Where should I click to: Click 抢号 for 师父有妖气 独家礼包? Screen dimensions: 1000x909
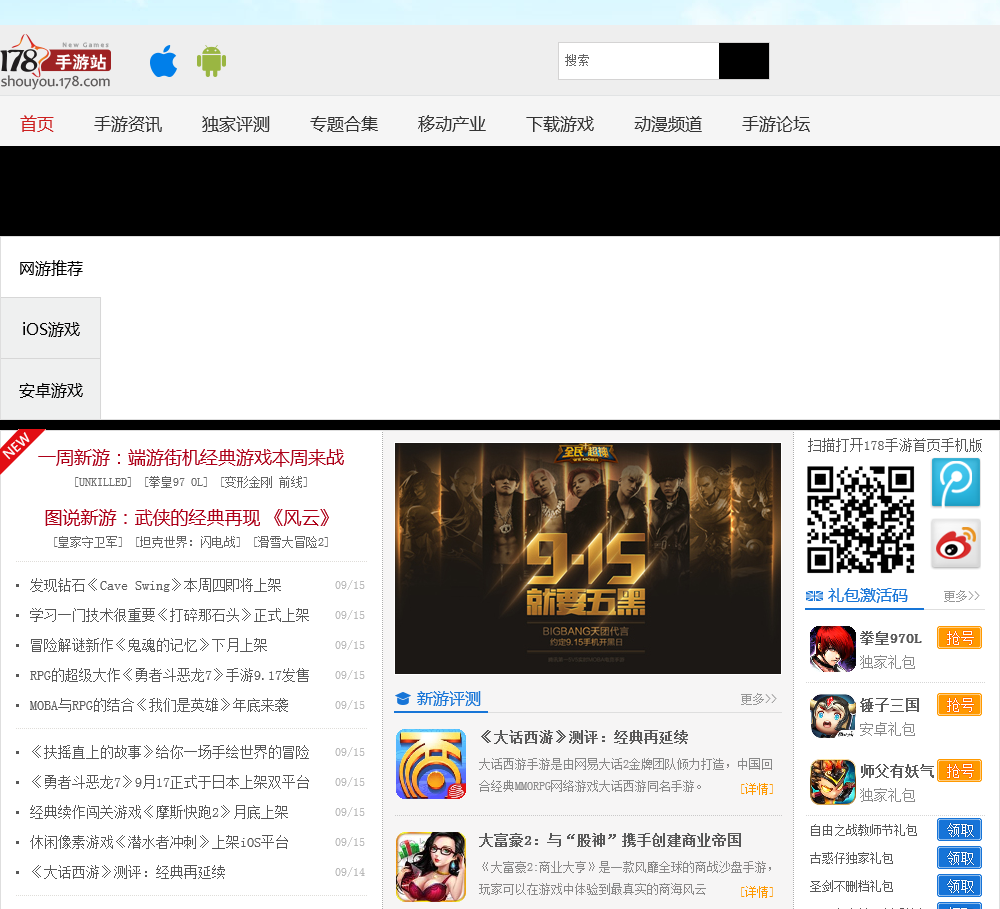point(959,771)
